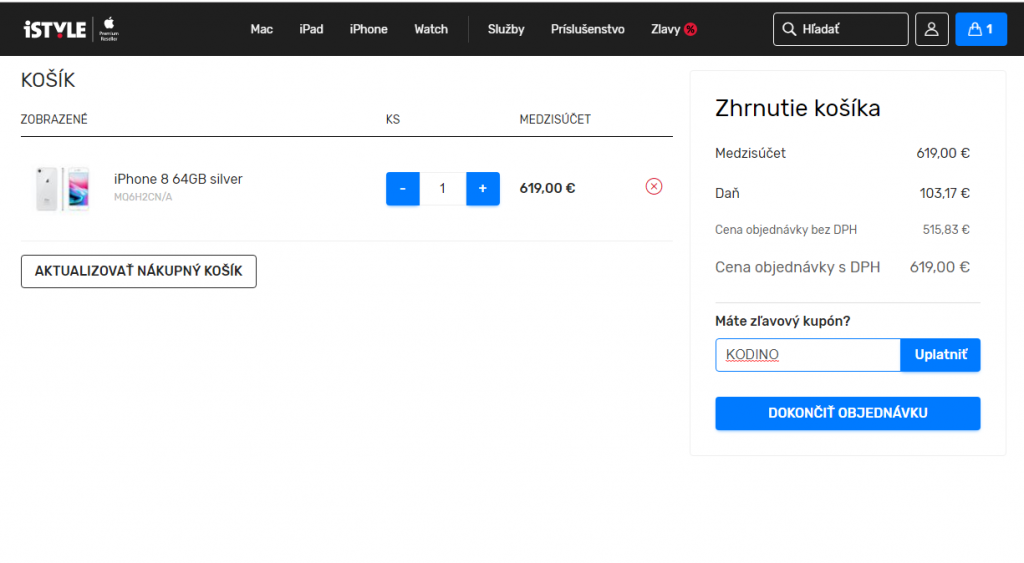Open the Služby menu
The height and width of the screenshot is (563, 1024).
pos(506,29)
